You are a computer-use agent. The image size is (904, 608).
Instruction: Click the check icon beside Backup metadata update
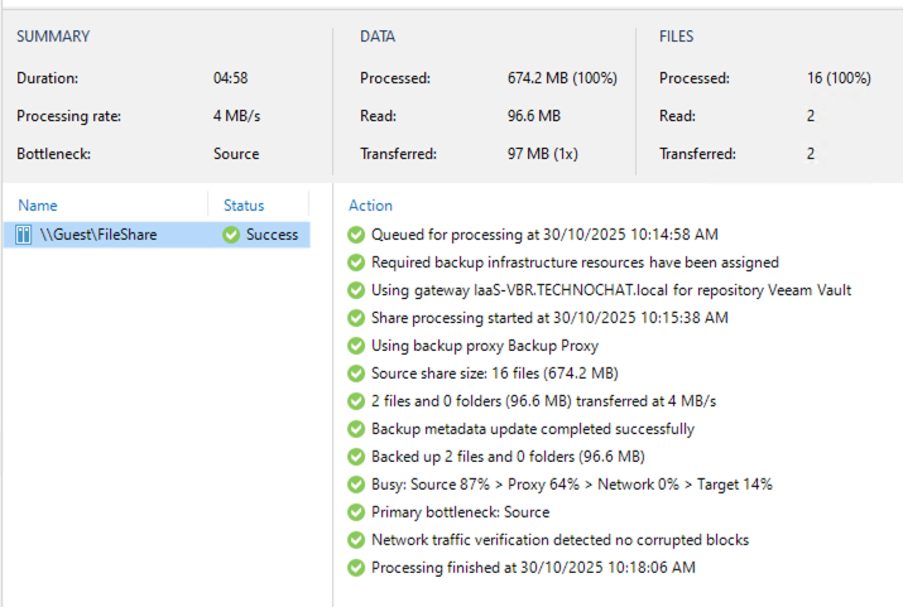(x=356, y=429)
